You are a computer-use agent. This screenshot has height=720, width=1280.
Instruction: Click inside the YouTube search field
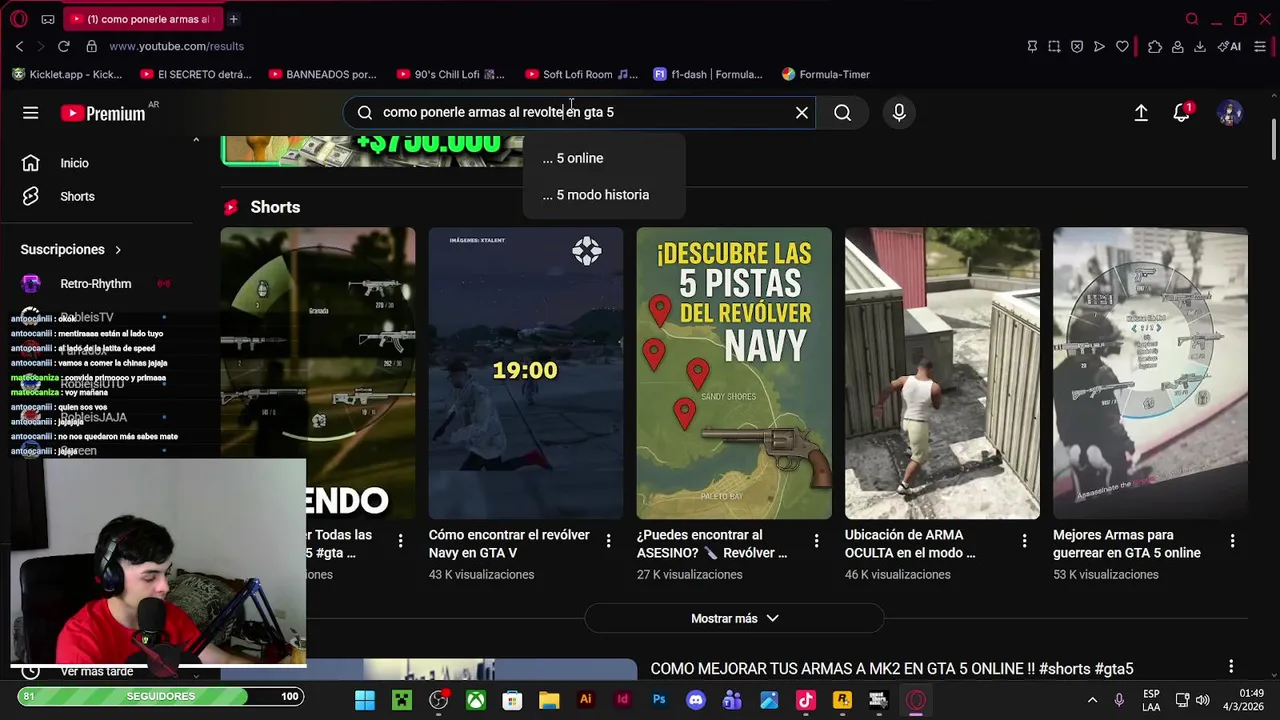click(x=580, y=112)
